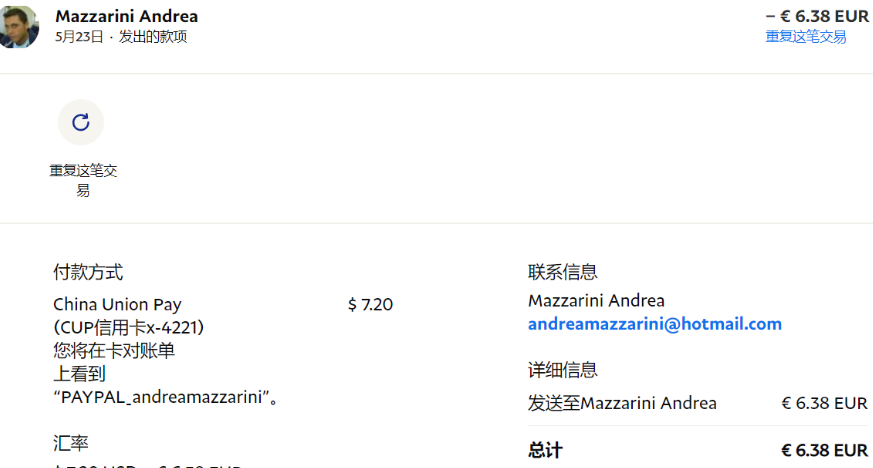Click the circular repeat transaction icon
Screen dimensions: 873x468
click(81, 122)
